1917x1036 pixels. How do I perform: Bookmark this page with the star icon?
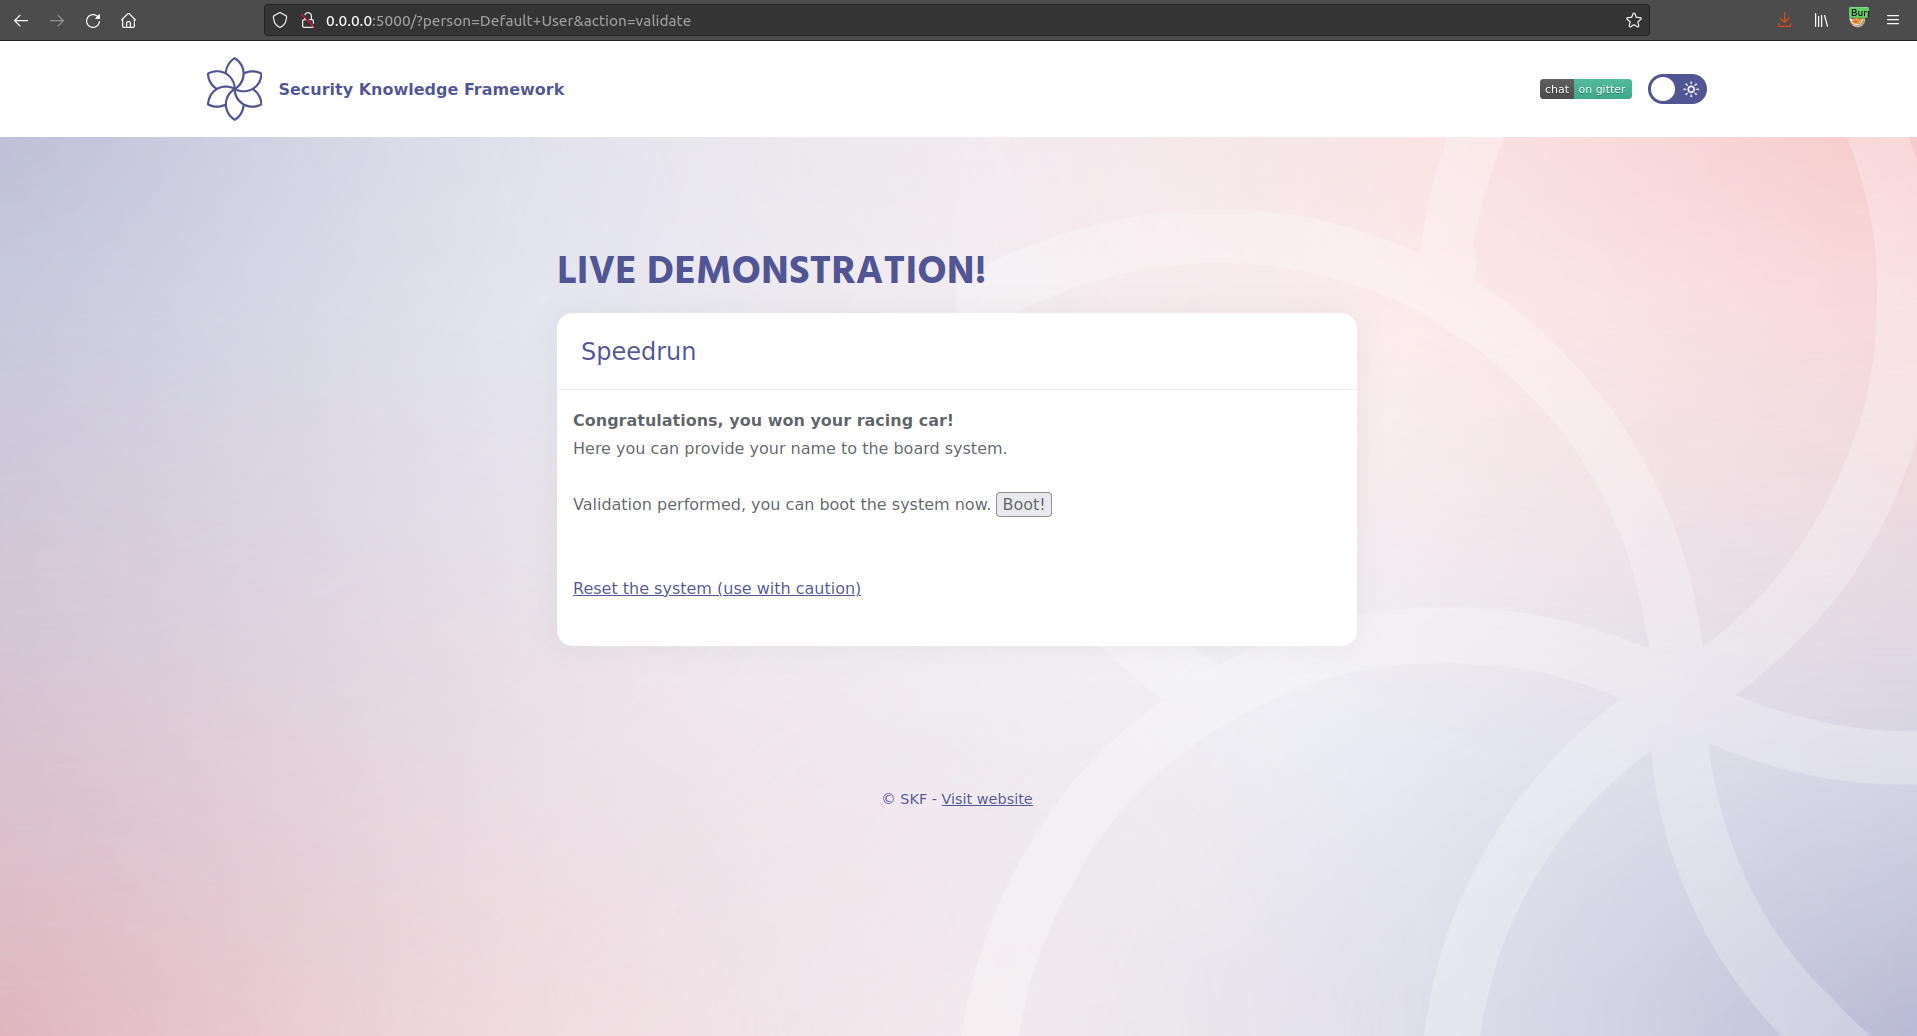(1634, 20)
